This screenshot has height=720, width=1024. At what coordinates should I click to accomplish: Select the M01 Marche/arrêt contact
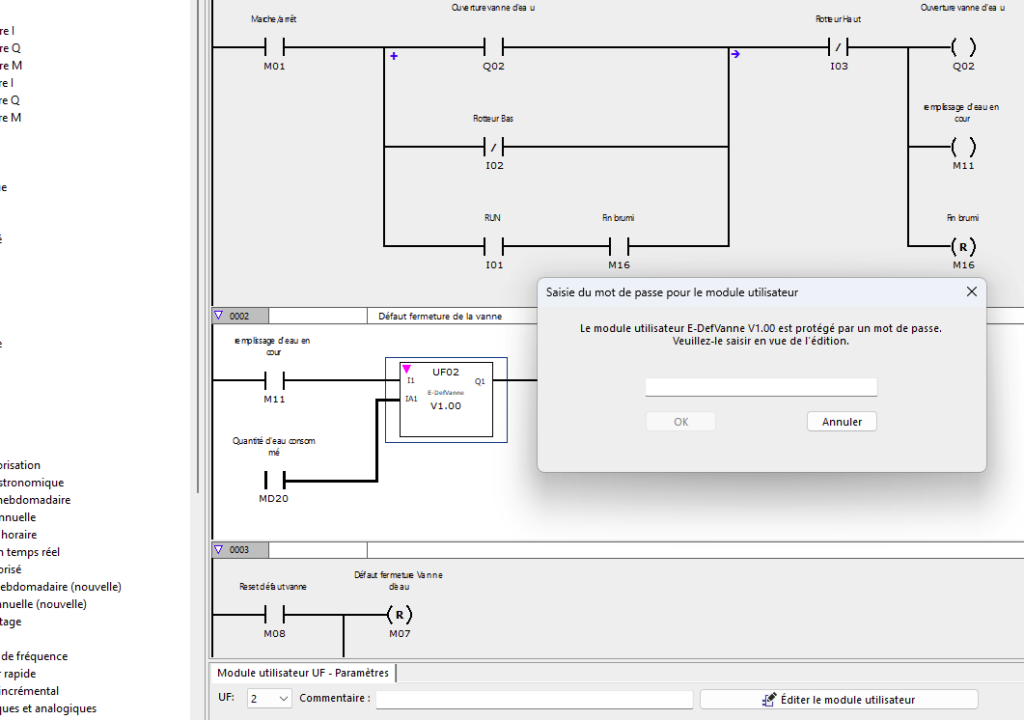point(274,47)
